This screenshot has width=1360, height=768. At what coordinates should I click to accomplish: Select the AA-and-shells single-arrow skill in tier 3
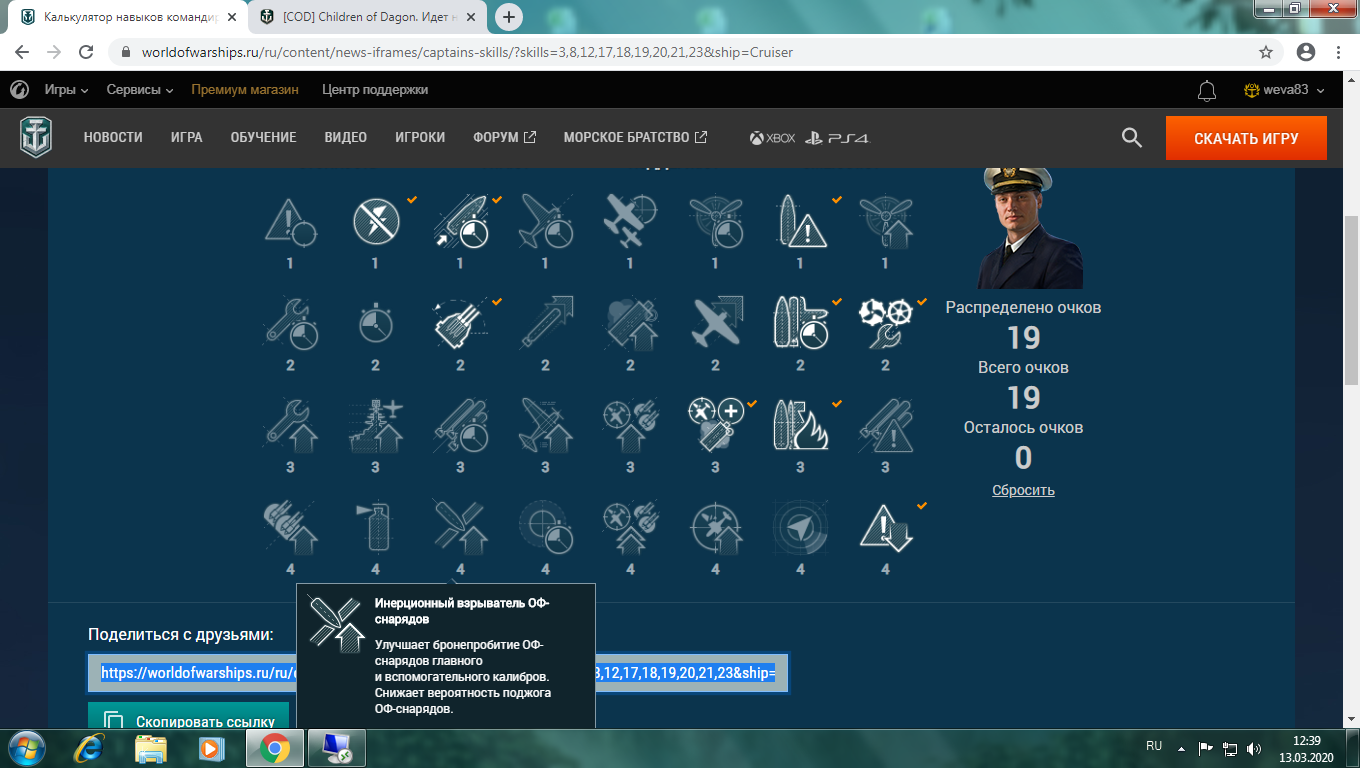630,425
